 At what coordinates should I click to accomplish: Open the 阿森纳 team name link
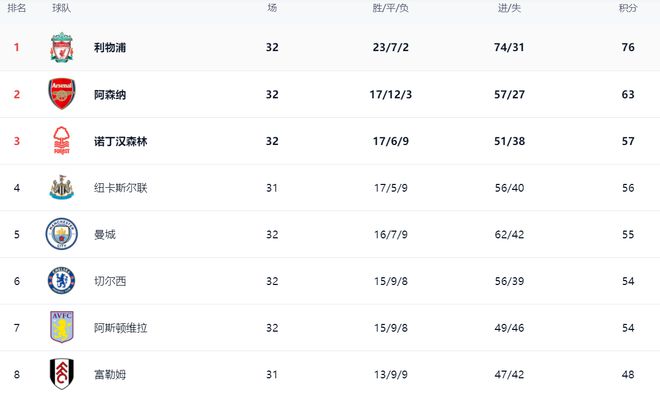110,95
